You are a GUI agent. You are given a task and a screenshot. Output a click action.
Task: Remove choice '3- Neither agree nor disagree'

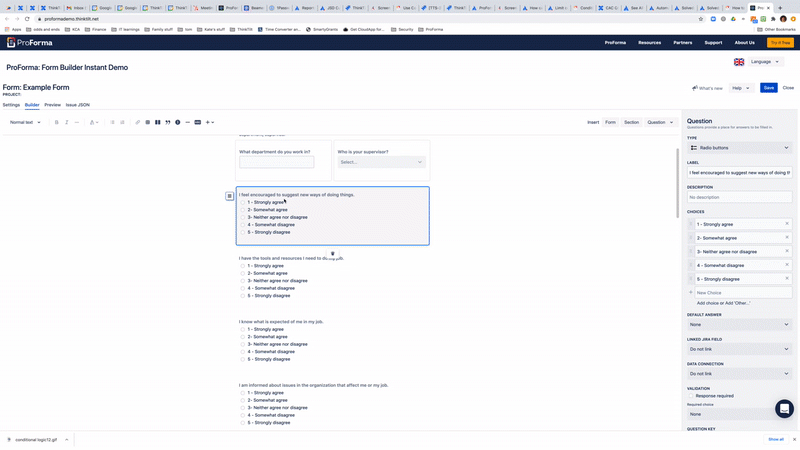[x=787, y=251]
